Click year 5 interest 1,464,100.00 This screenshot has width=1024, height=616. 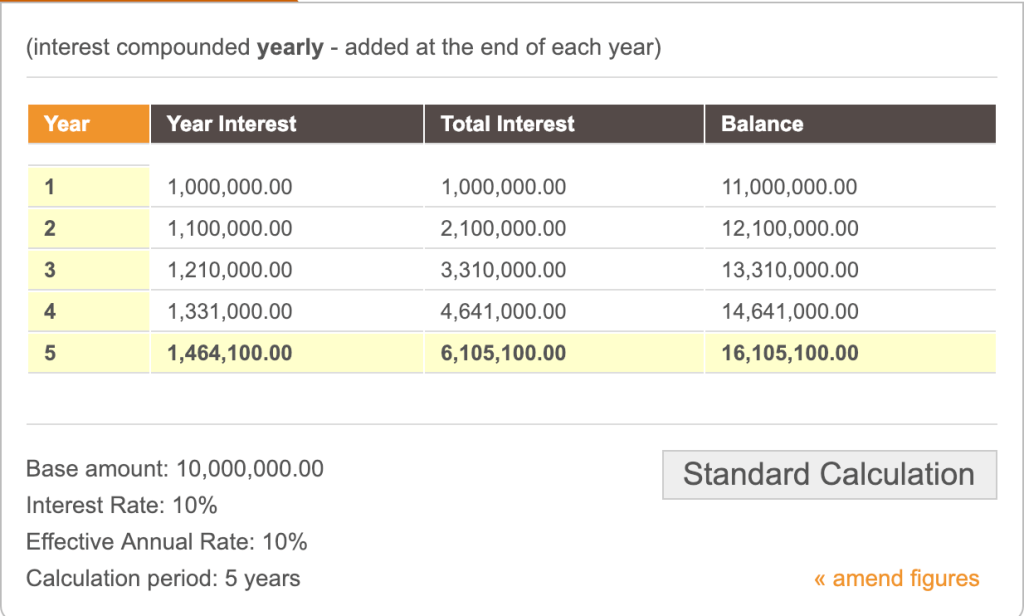(230, 353)
